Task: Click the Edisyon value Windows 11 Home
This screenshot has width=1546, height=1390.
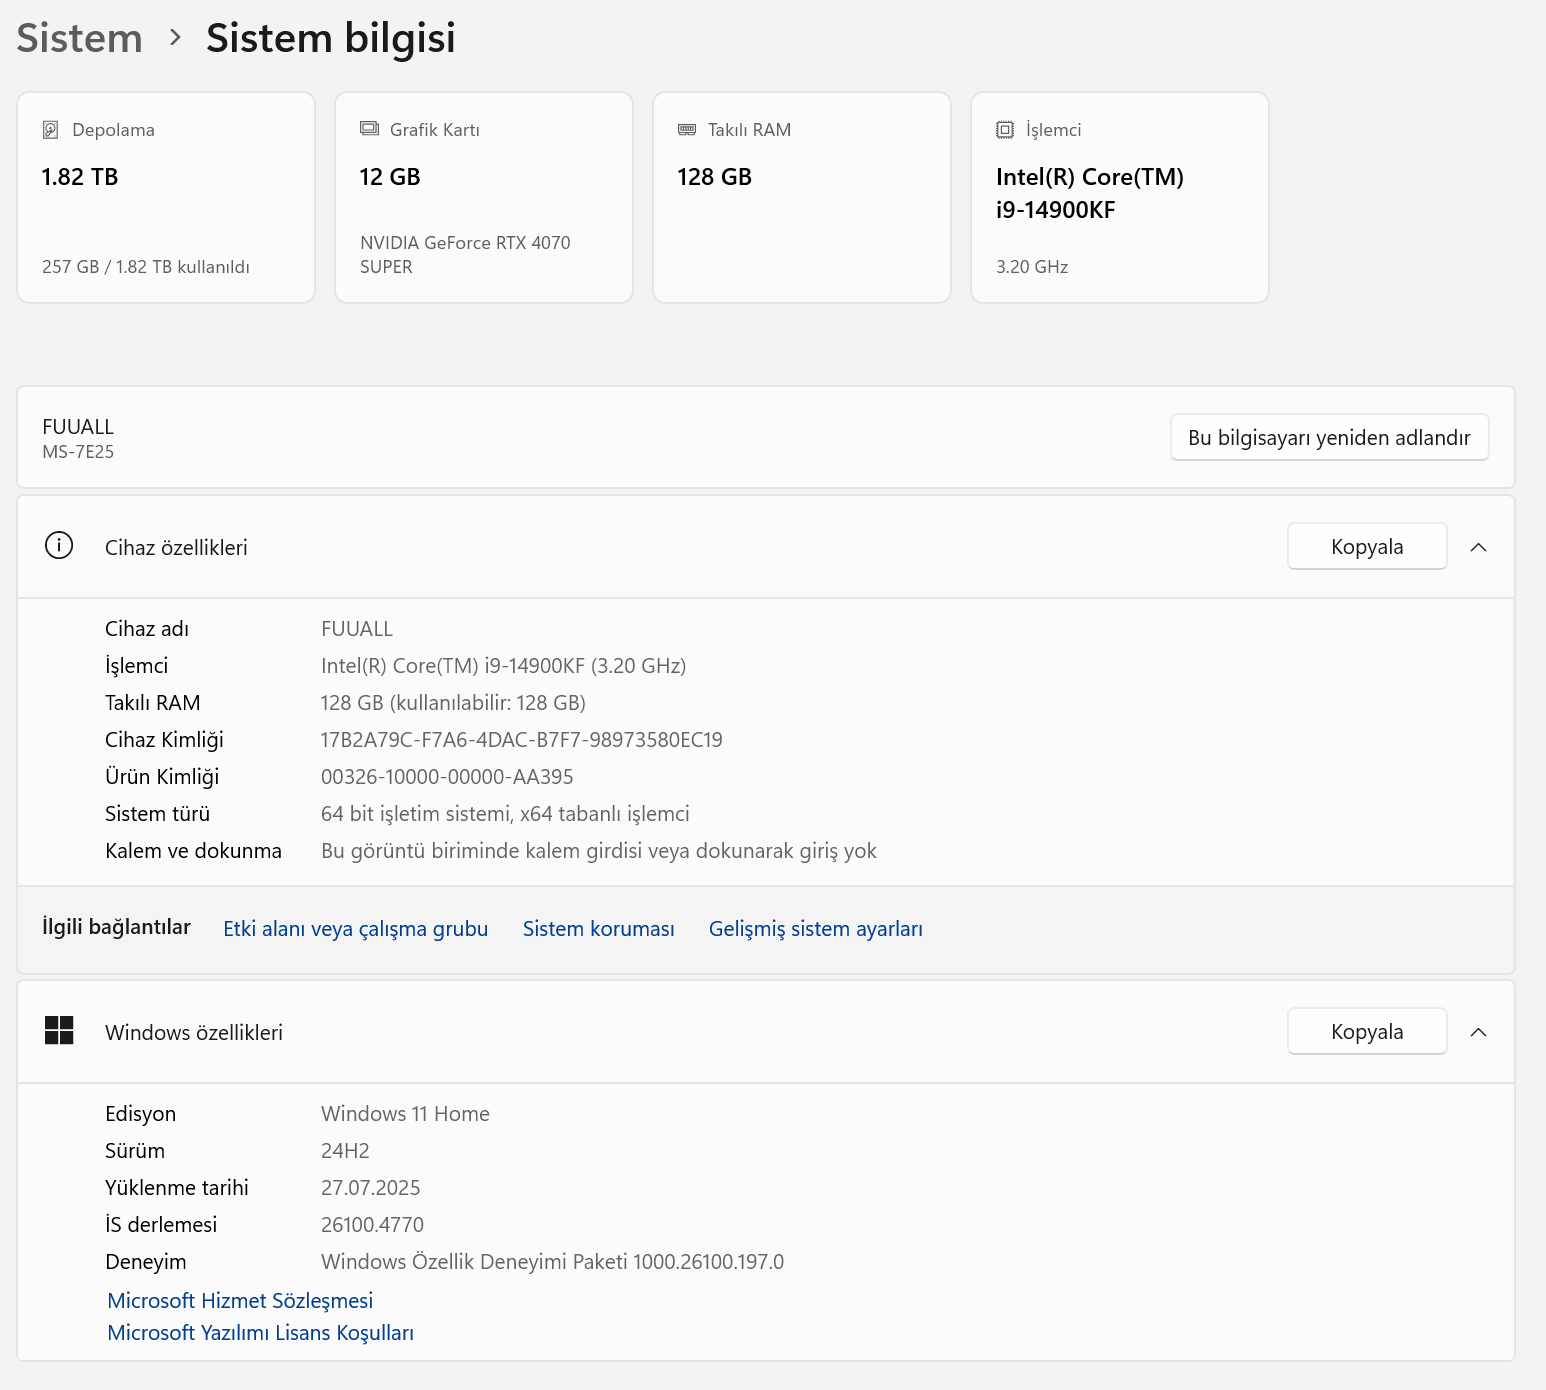Action: point(405,1114)
